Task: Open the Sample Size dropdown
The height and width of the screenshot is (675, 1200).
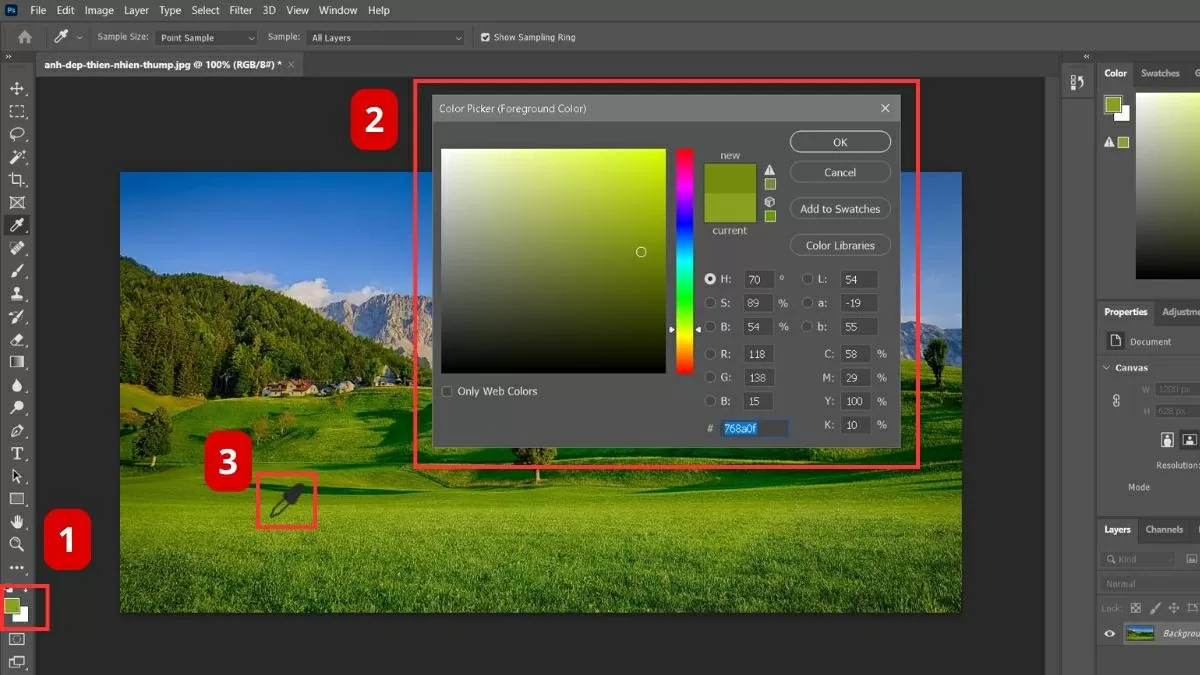Action: 207,38
